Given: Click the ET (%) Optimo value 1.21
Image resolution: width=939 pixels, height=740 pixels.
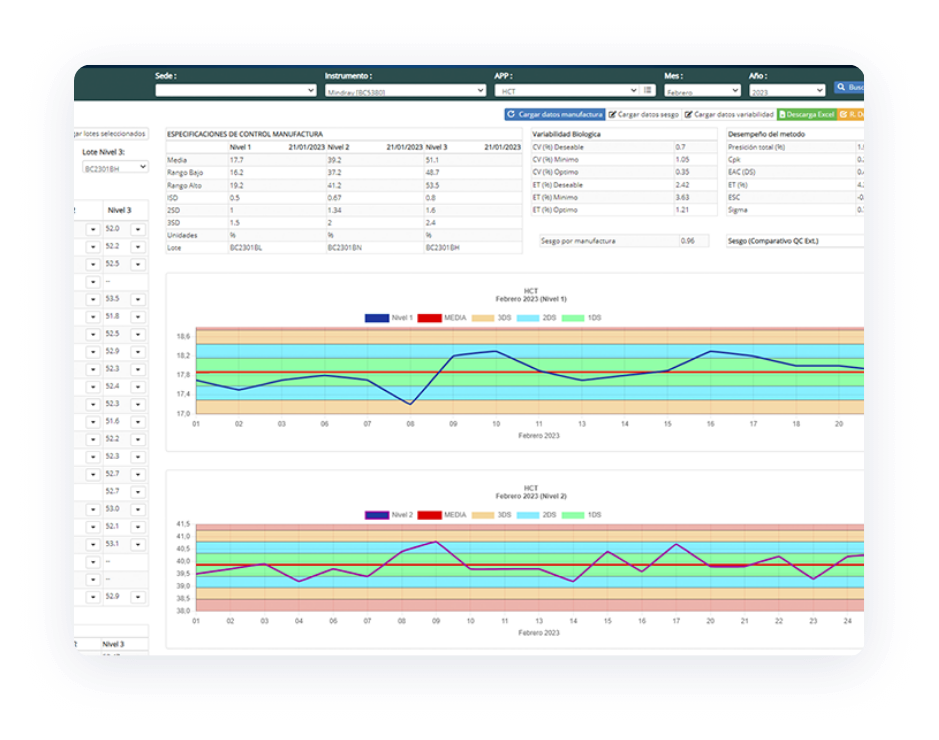Looking at the screenshot, I should 682,210.
